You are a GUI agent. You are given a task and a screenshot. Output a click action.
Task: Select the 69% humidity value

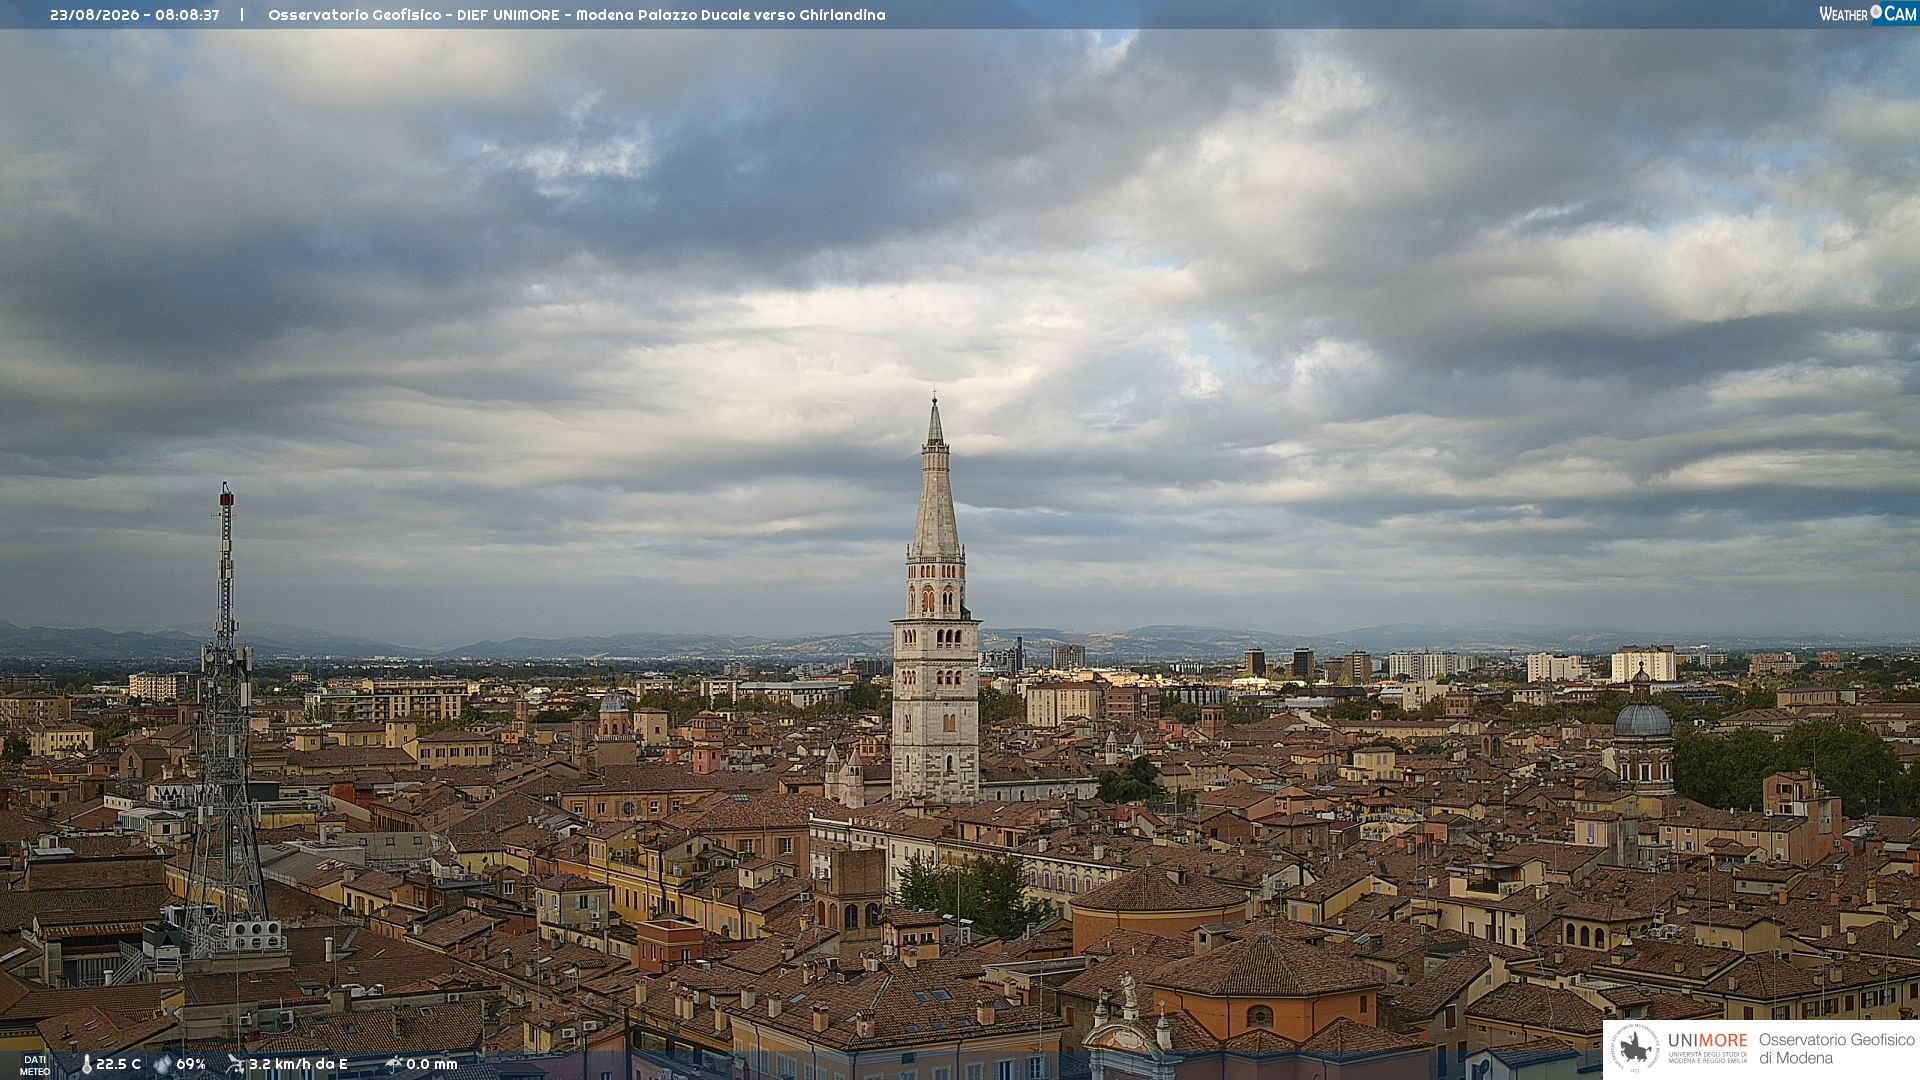point(191,1064)
